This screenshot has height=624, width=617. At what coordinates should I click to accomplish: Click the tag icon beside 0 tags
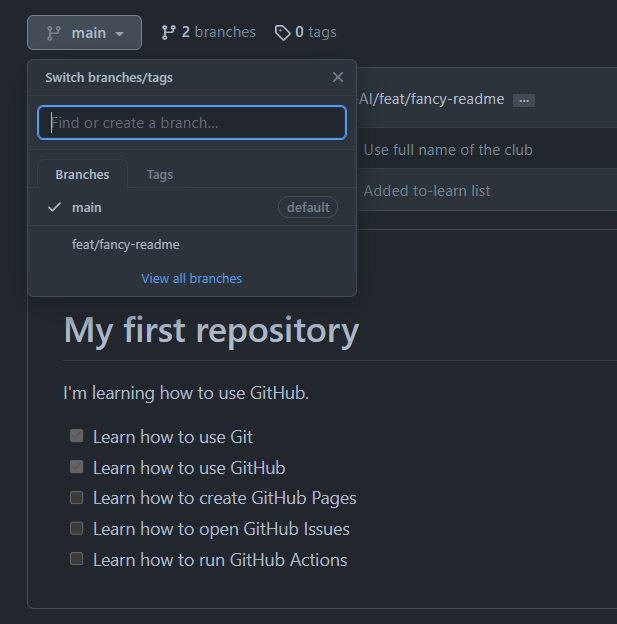pyautogui.click(x=283, y=33)
